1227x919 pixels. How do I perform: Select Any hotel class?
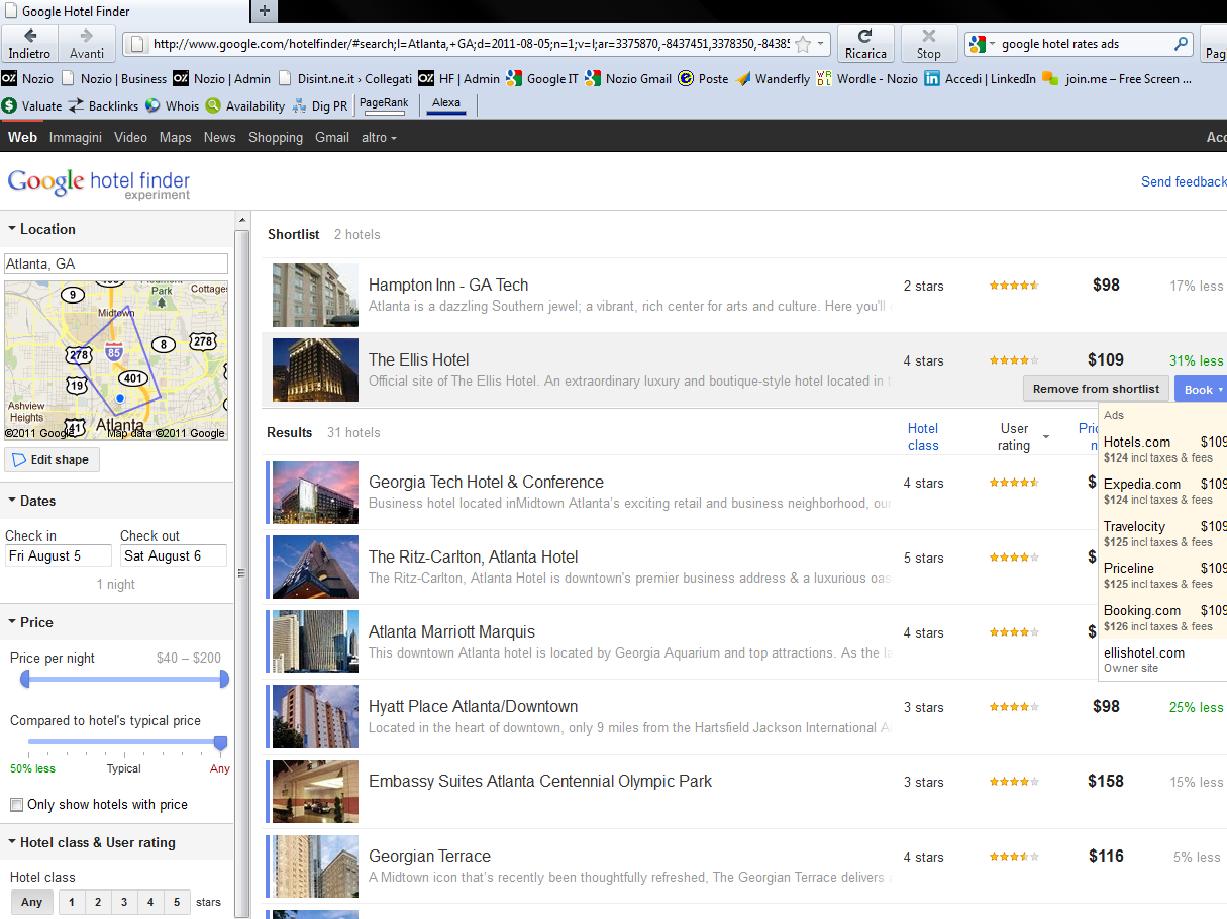click(x=32, y=902)
